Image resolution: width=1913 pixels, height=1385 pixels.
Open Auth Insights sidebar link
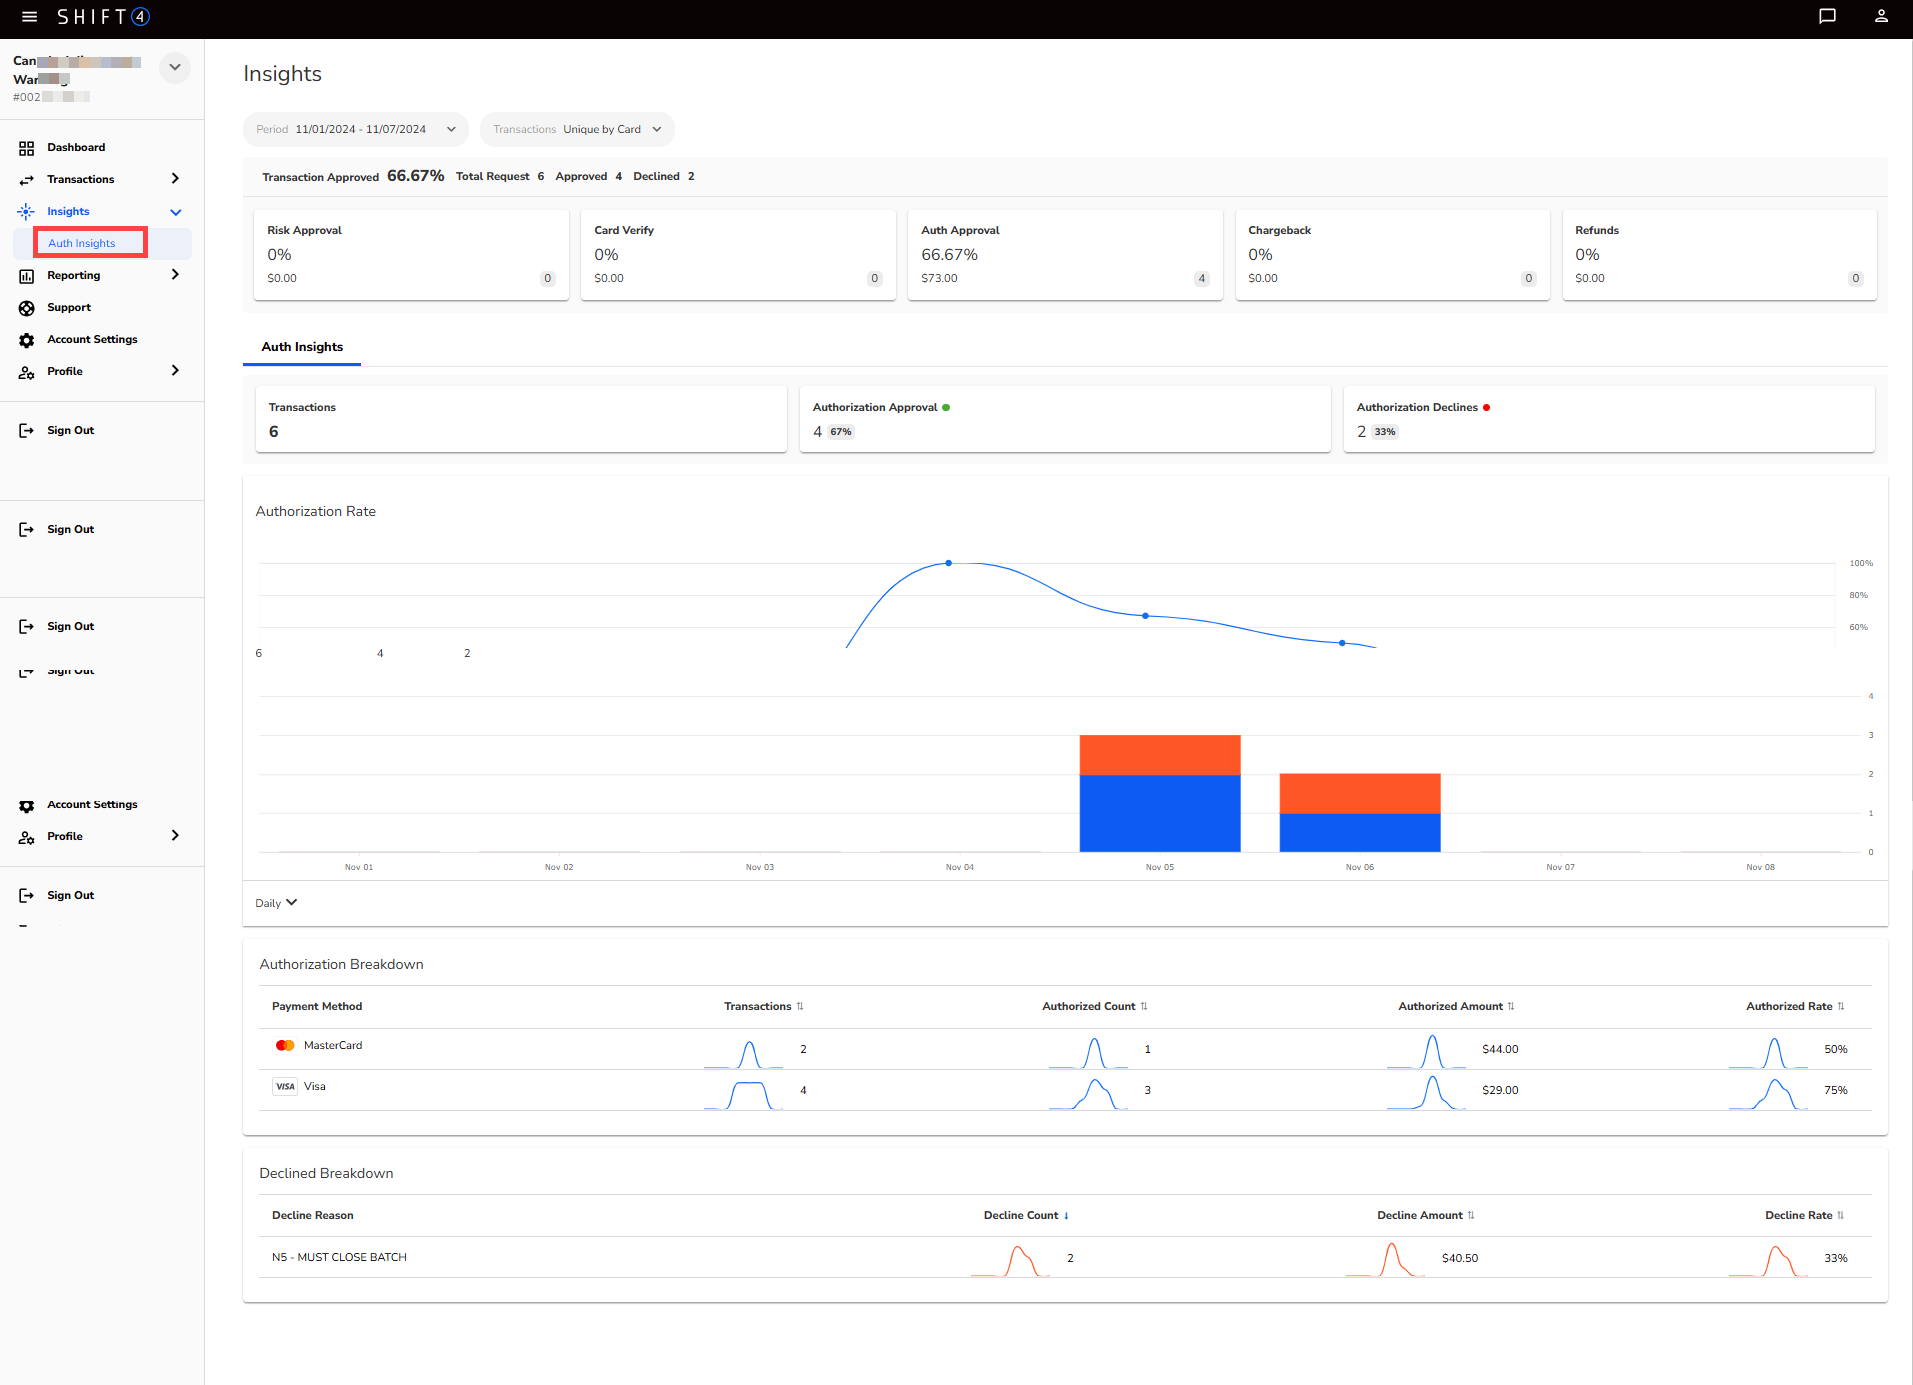click(x=82, y=243)
